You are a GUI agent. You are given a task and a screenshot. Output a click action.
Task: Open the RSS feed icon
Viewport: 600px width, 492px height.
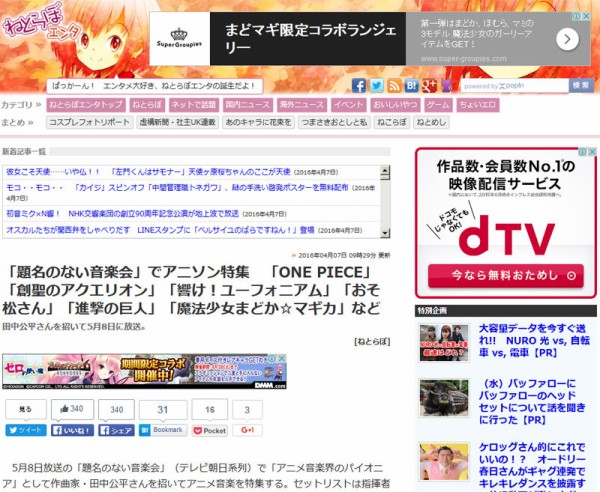(x=394, y=86)
